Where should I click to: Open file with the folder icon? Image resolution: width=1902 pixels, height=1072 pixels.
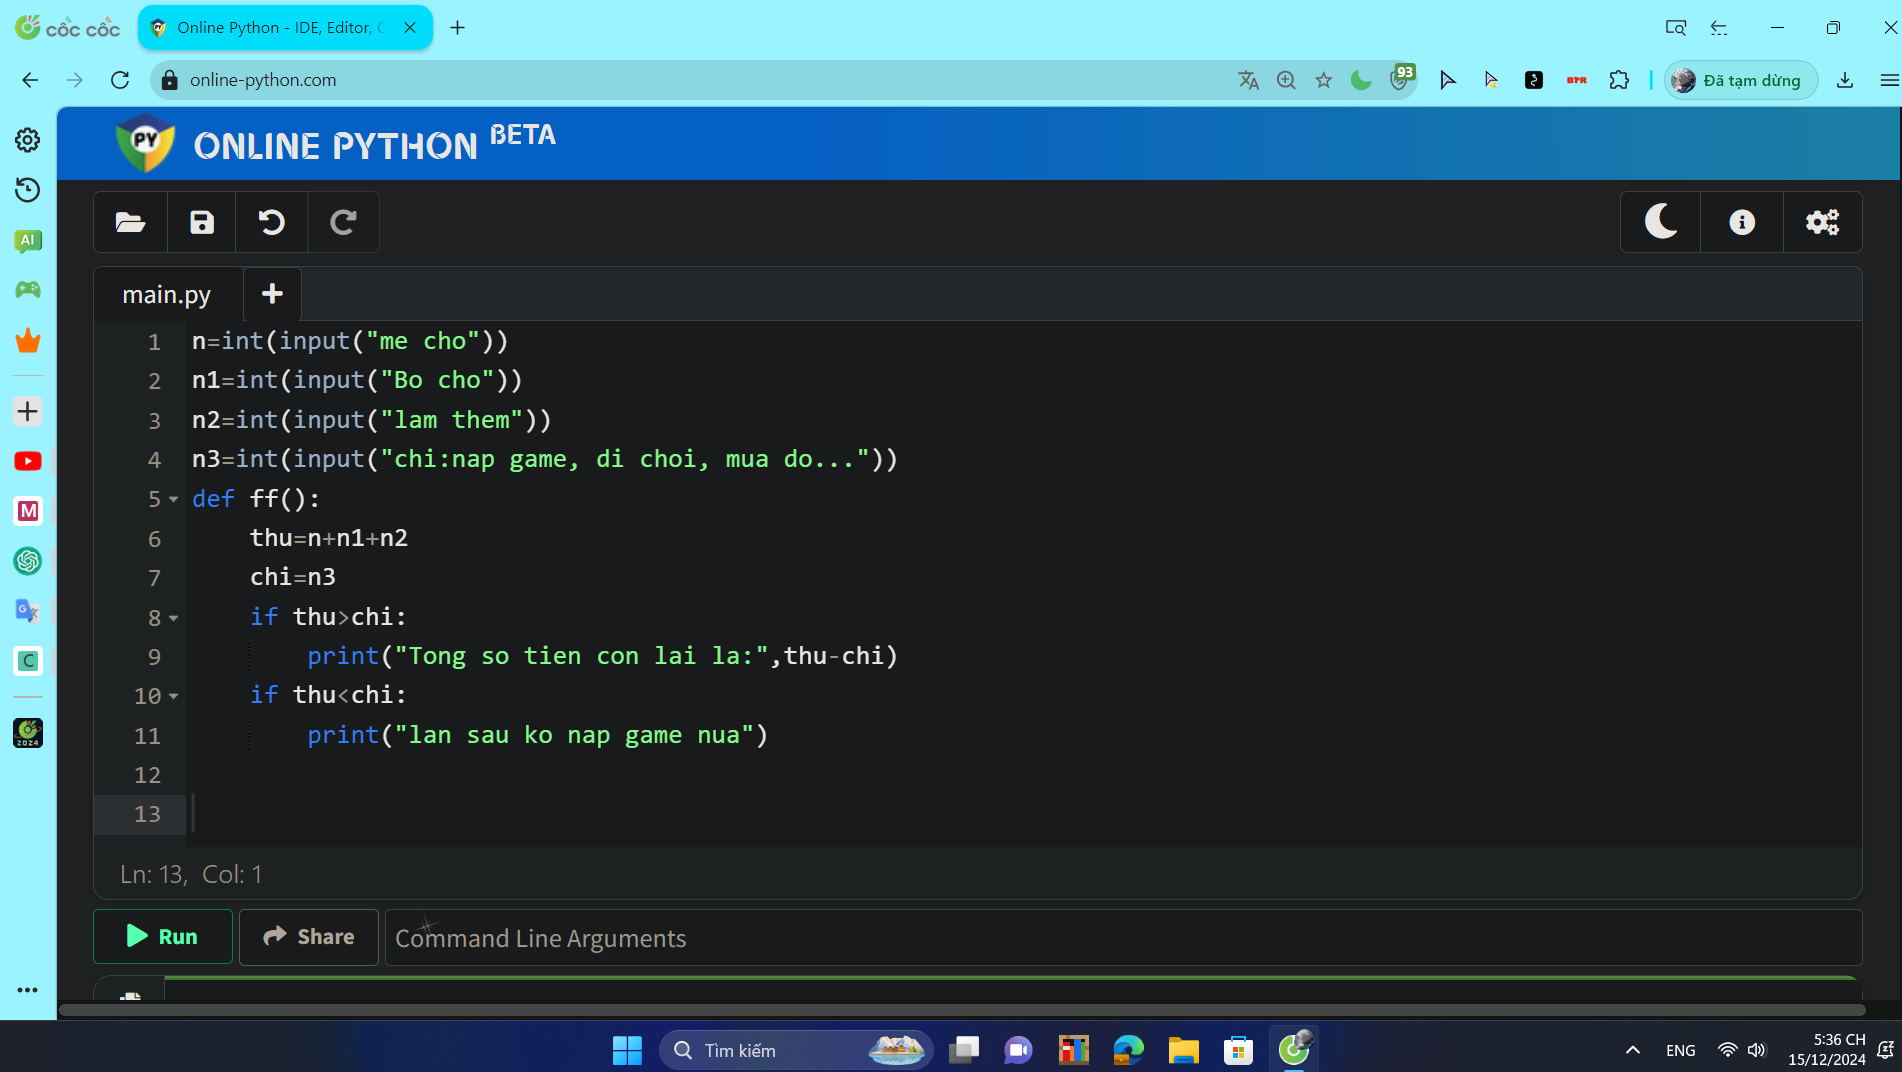130,222
